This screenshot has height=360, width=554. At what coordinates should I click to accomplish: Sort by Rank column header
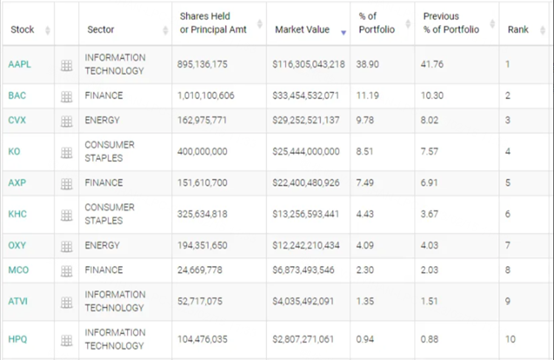(518, 30)
